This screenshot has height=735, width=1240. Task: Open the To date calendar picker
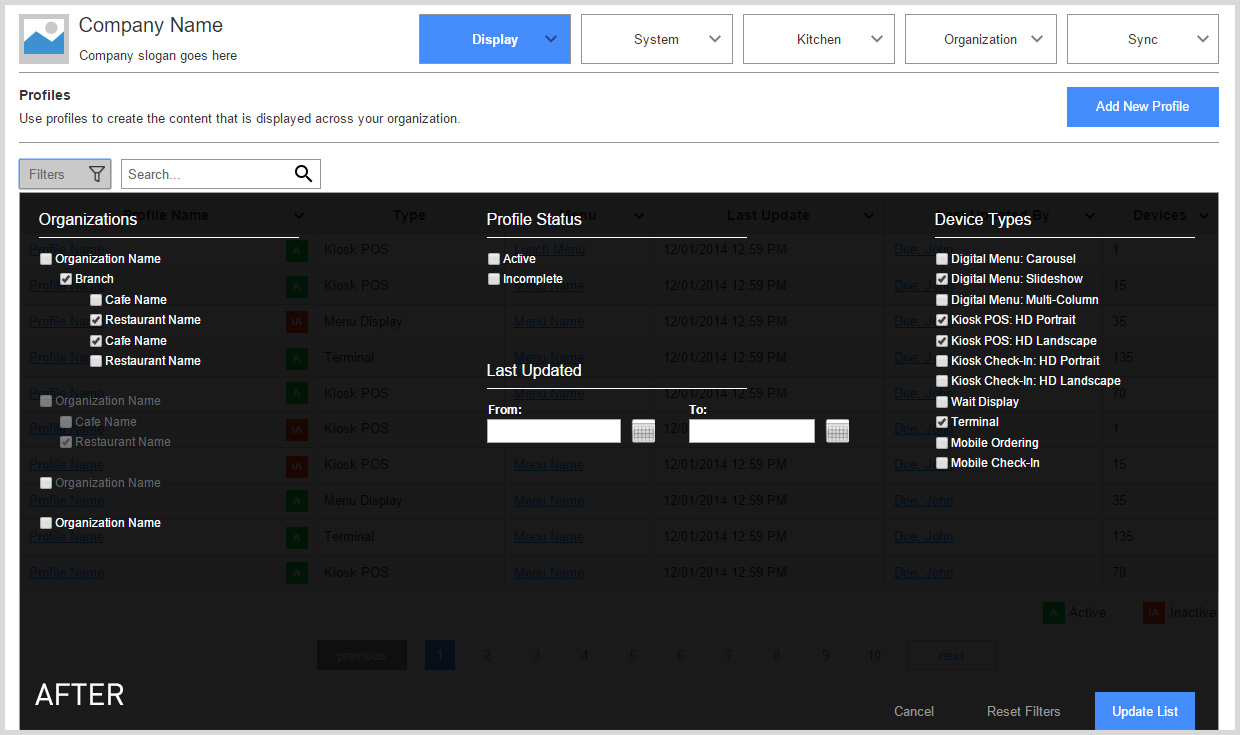pyautogui.click(x=837, y=431)
